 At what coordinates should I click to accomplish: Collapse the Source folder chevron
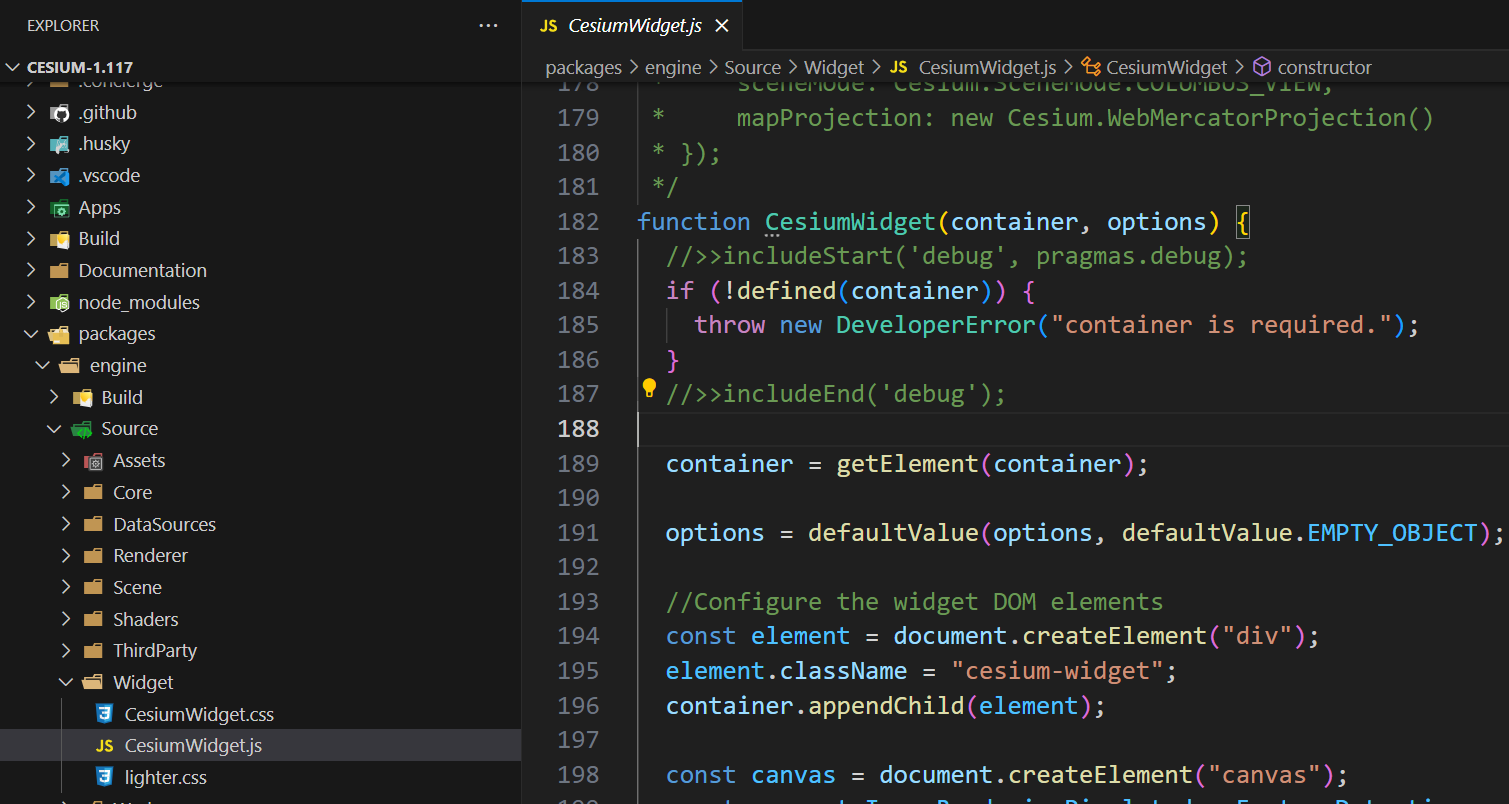54,429
